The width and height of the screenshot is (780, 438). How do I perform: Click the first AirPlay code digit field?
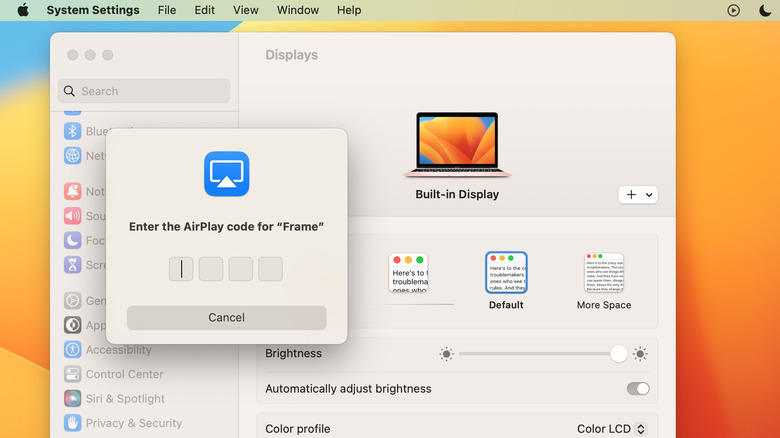pos(181,269)
